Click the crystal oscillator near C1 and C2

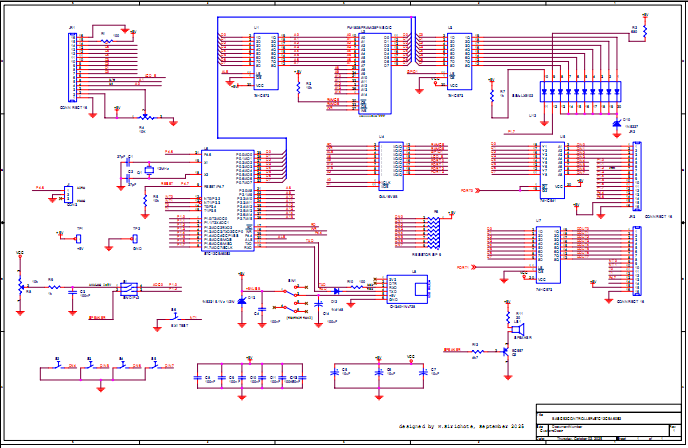point(148,171)
